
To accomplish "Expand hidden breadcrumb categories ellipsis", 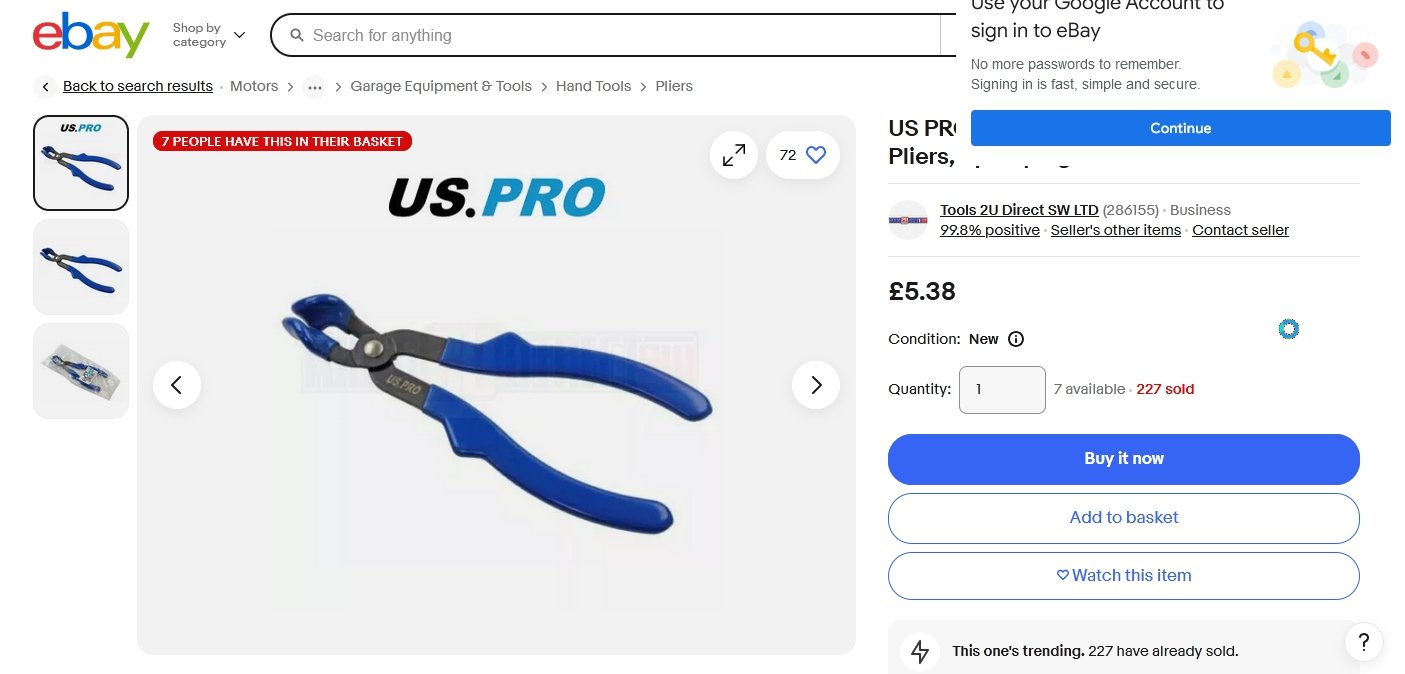I will tap(315, 87).
